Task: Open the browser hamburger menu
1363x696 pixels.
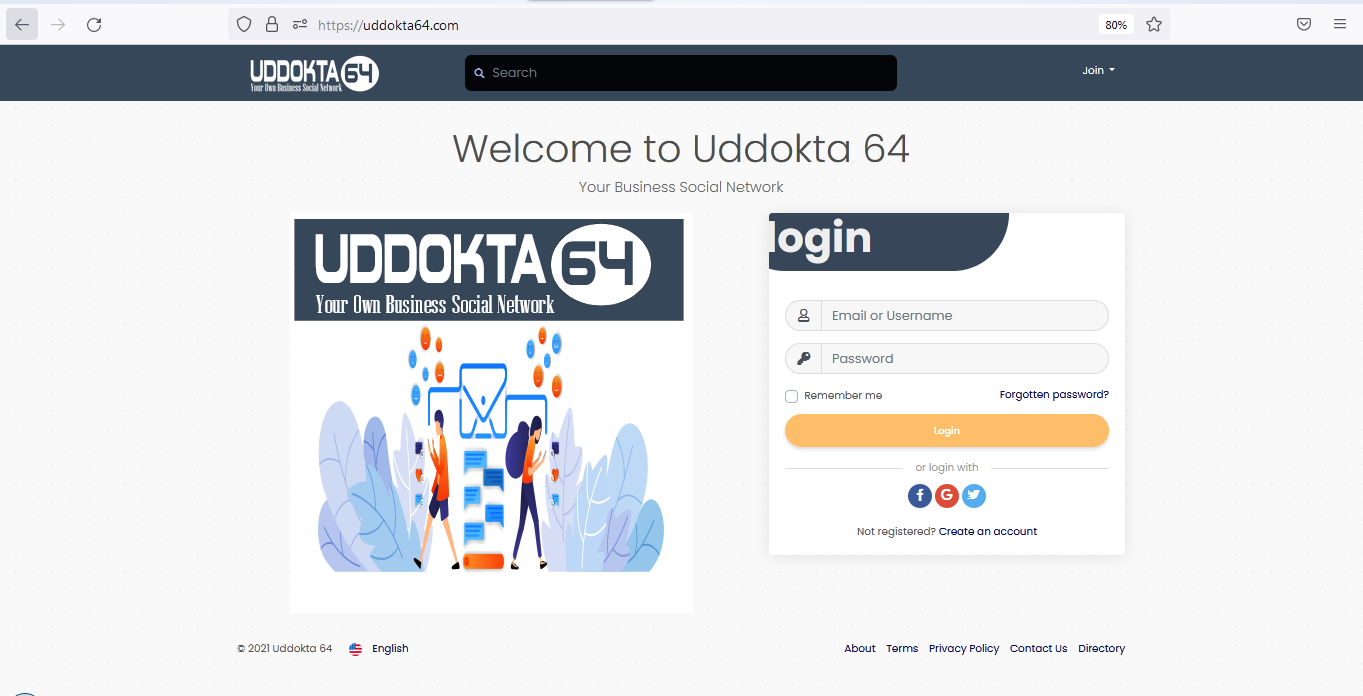Action: (1340, 25)
